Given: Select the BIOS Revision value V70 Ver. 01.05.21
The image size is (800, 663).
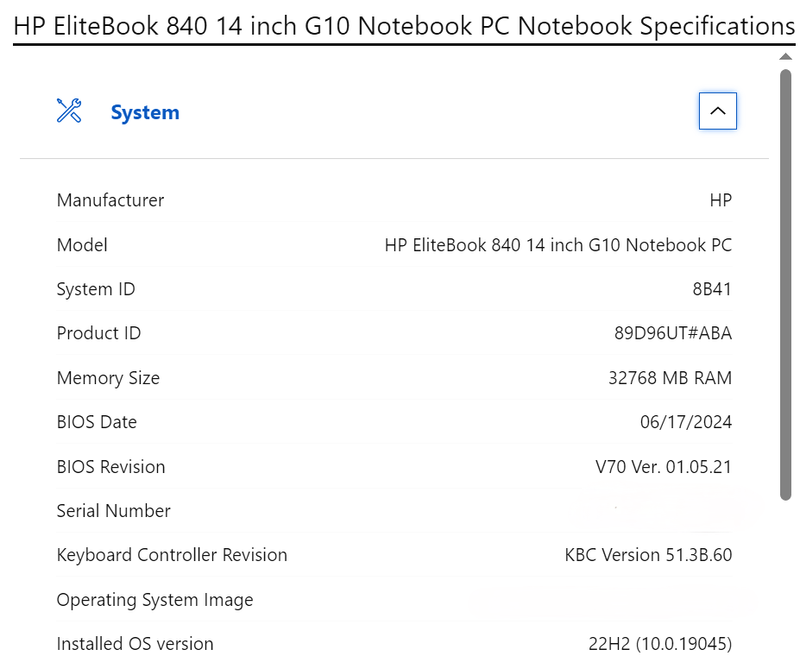Looking at the screenshot, I should [663, 467].
